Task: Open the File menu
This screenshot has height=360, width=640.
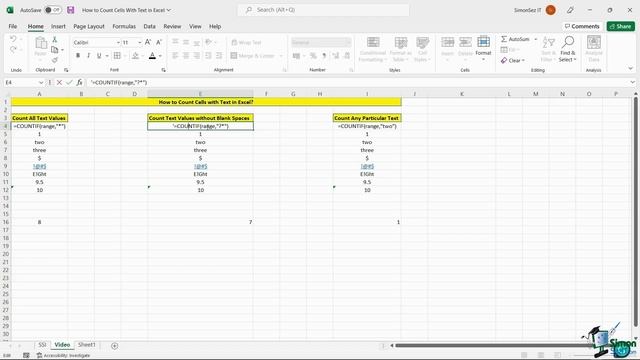Action: click(13, 26)
